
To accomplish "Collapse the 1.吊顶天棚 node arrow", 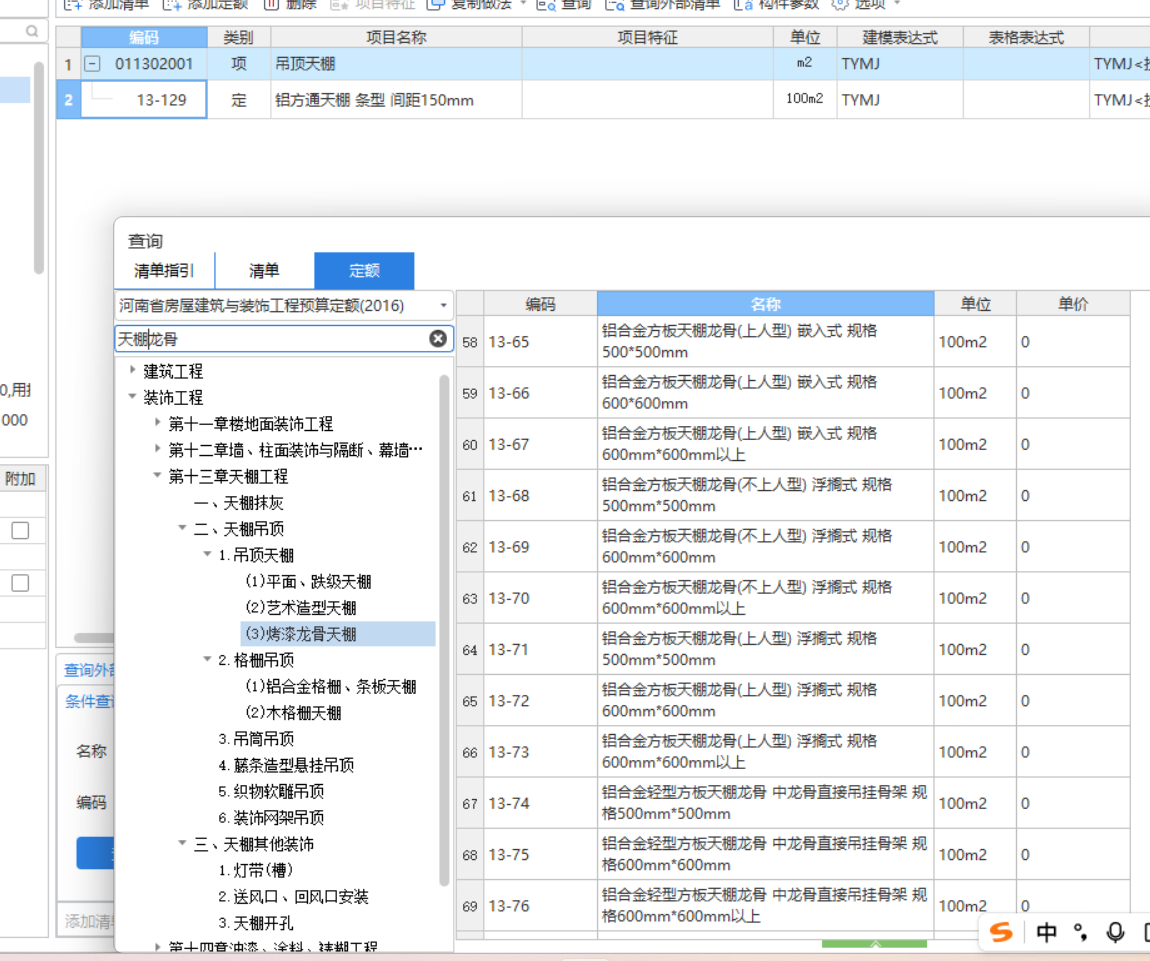I will click(x=208, y=554).
